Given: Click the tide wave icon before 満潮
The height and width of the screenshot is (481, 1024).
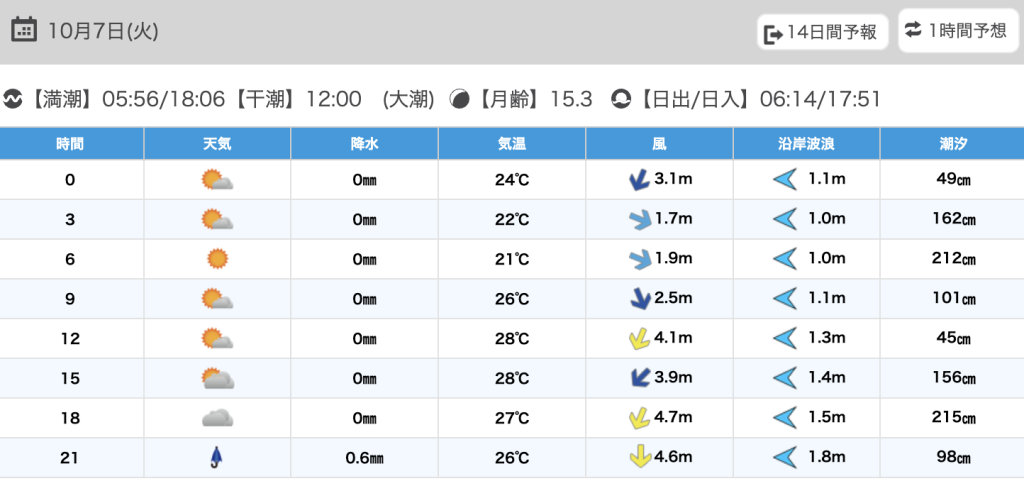Looking at the screenshot, I should (13, 99).
